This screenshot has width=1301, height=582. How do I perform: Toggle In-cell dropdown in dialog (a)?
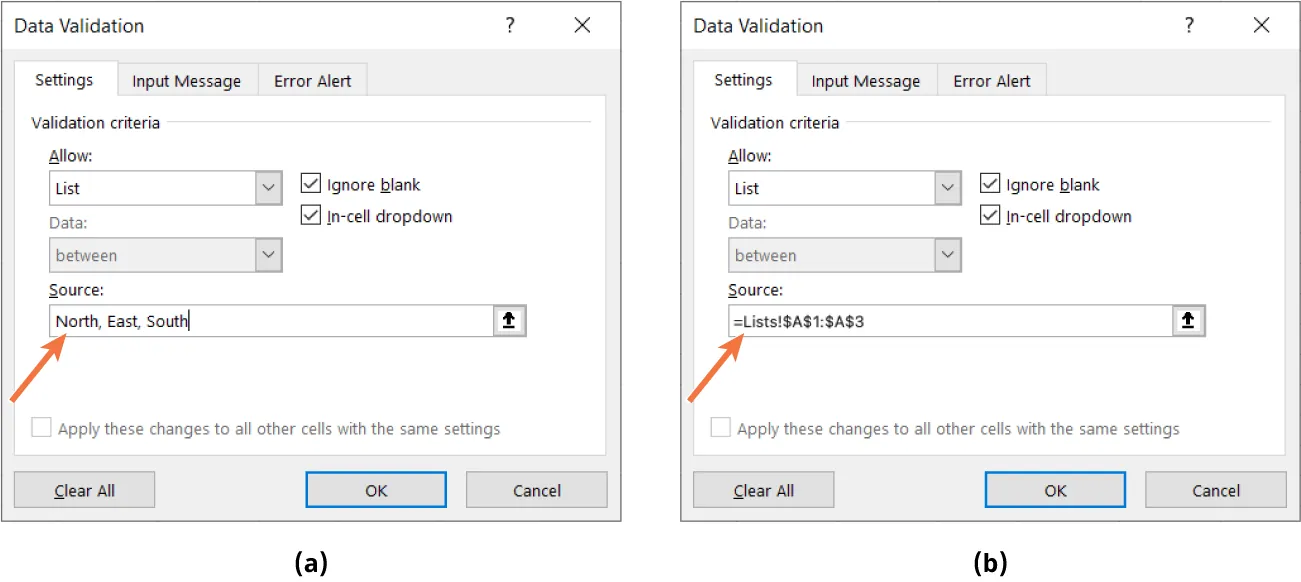pos(310,215)
